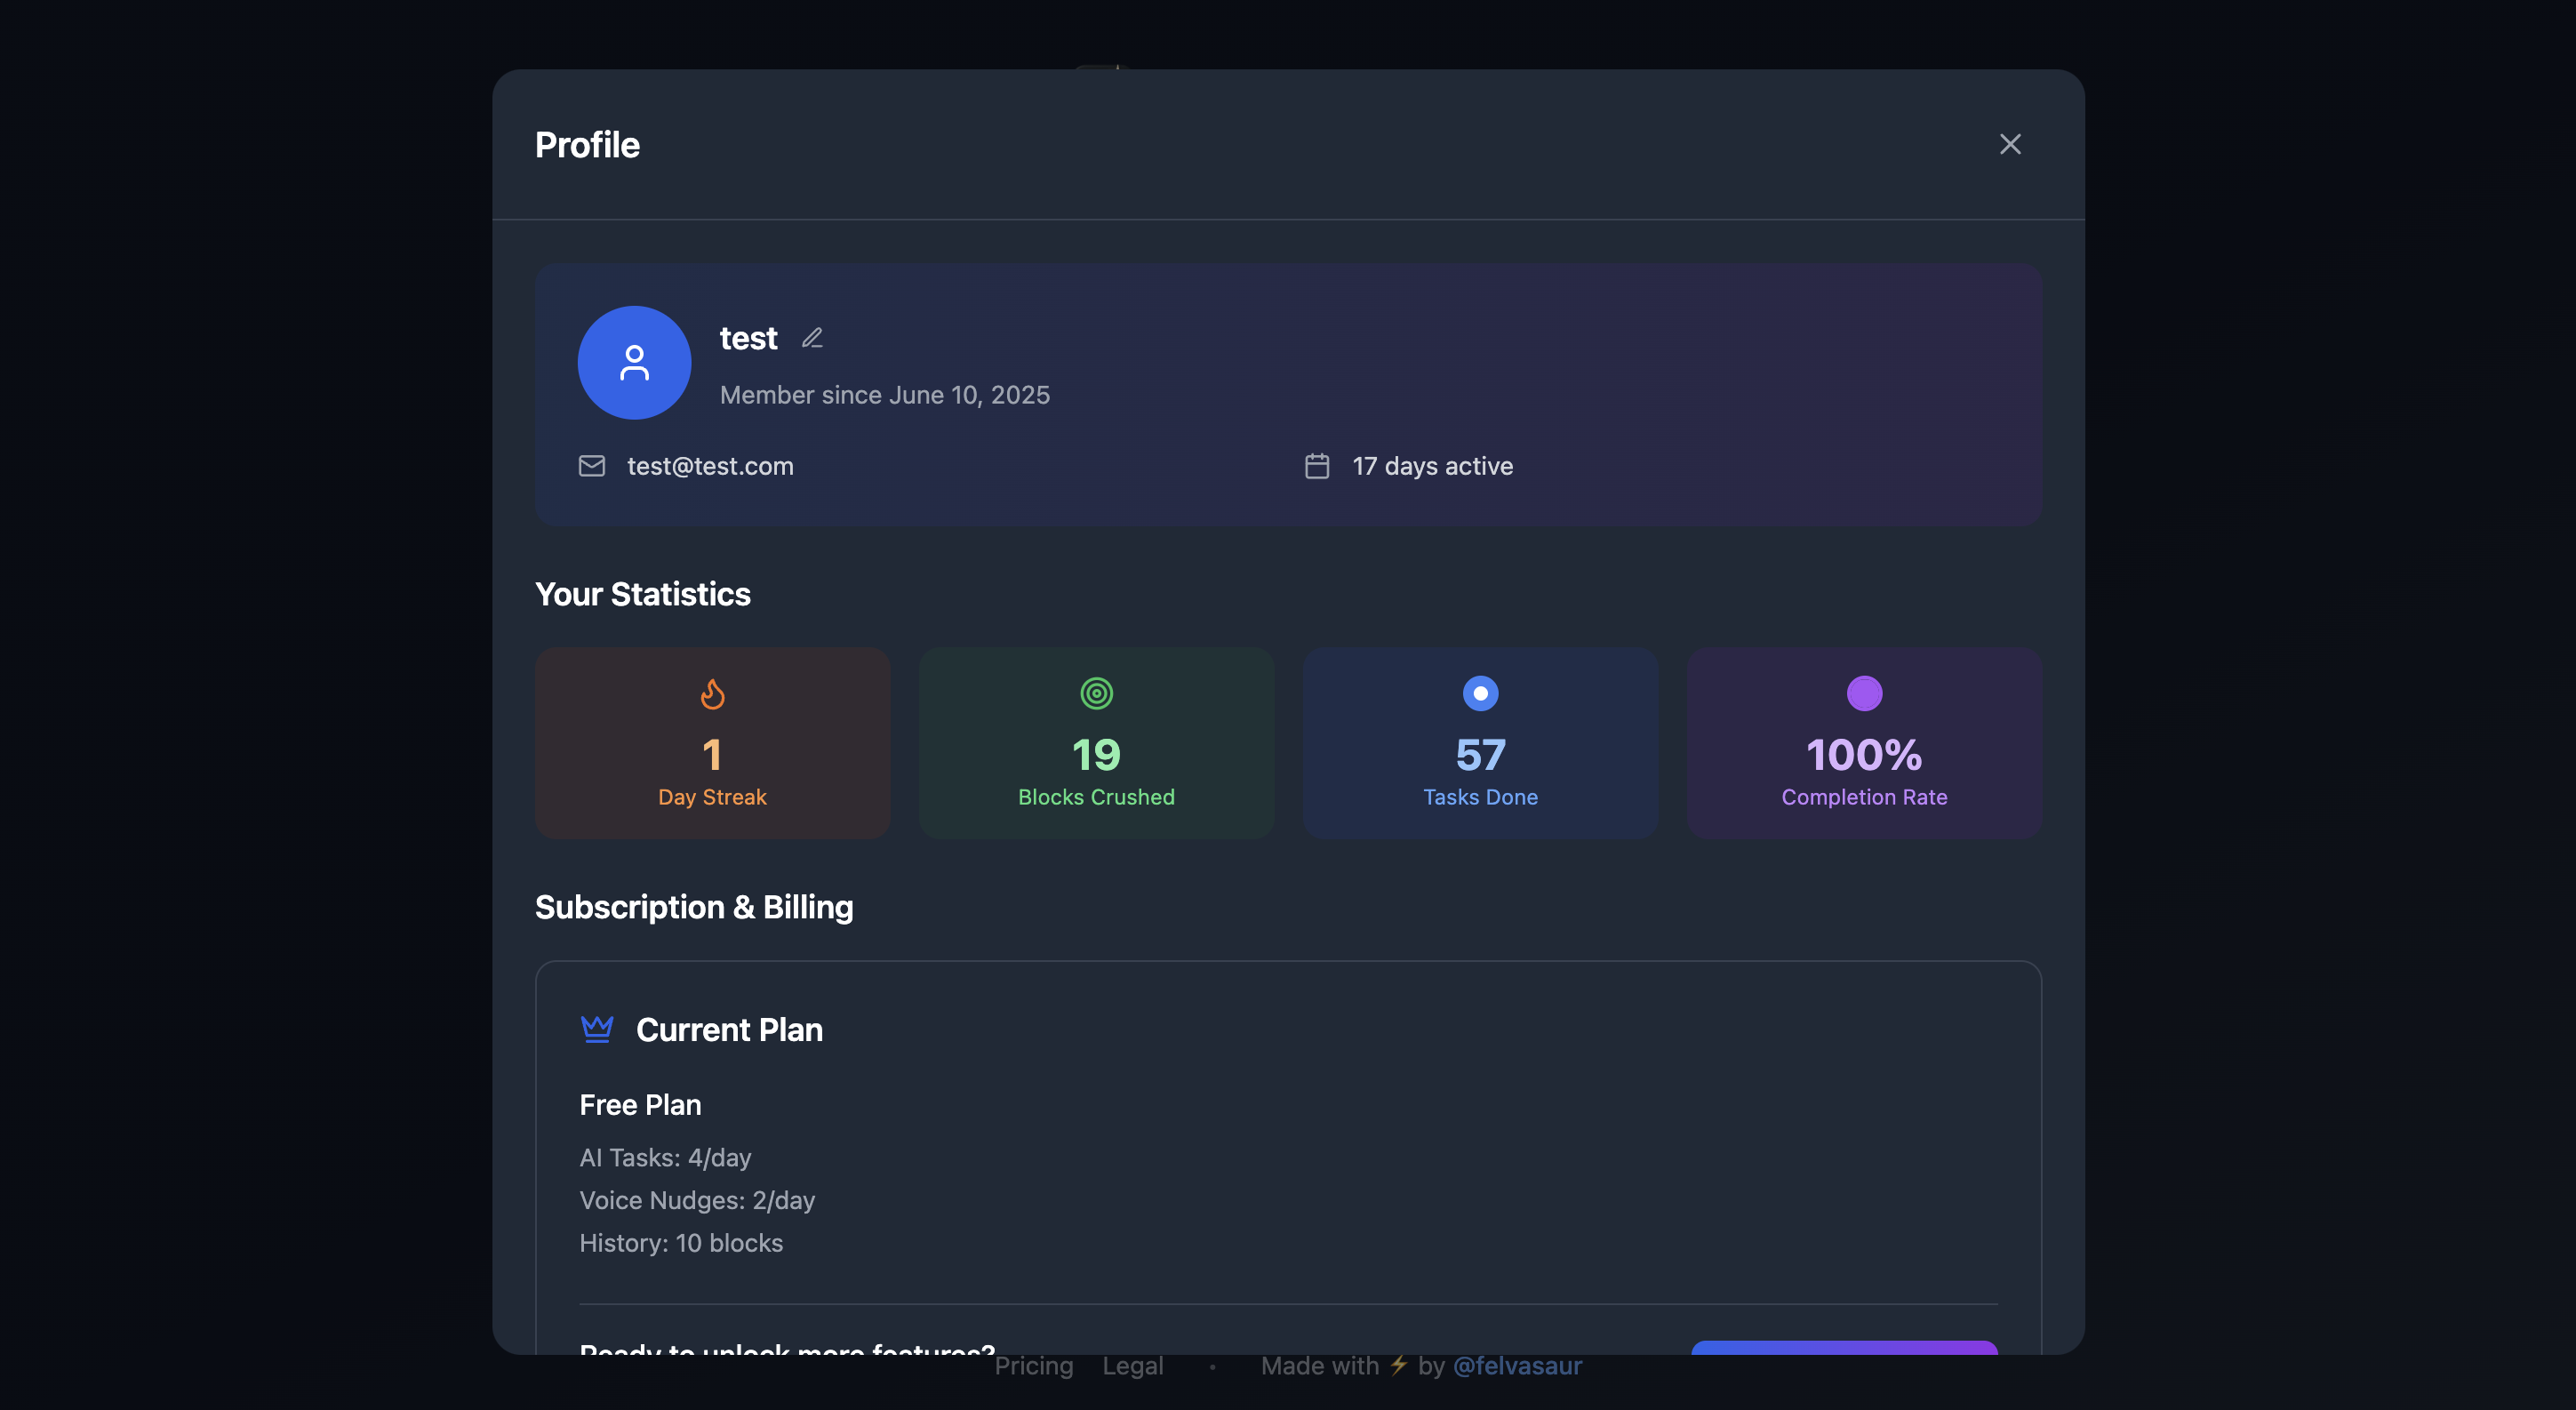2576x1410 pixels.
Task: Click the pencil edit icon beside username
Action: (x=812, y=338)
